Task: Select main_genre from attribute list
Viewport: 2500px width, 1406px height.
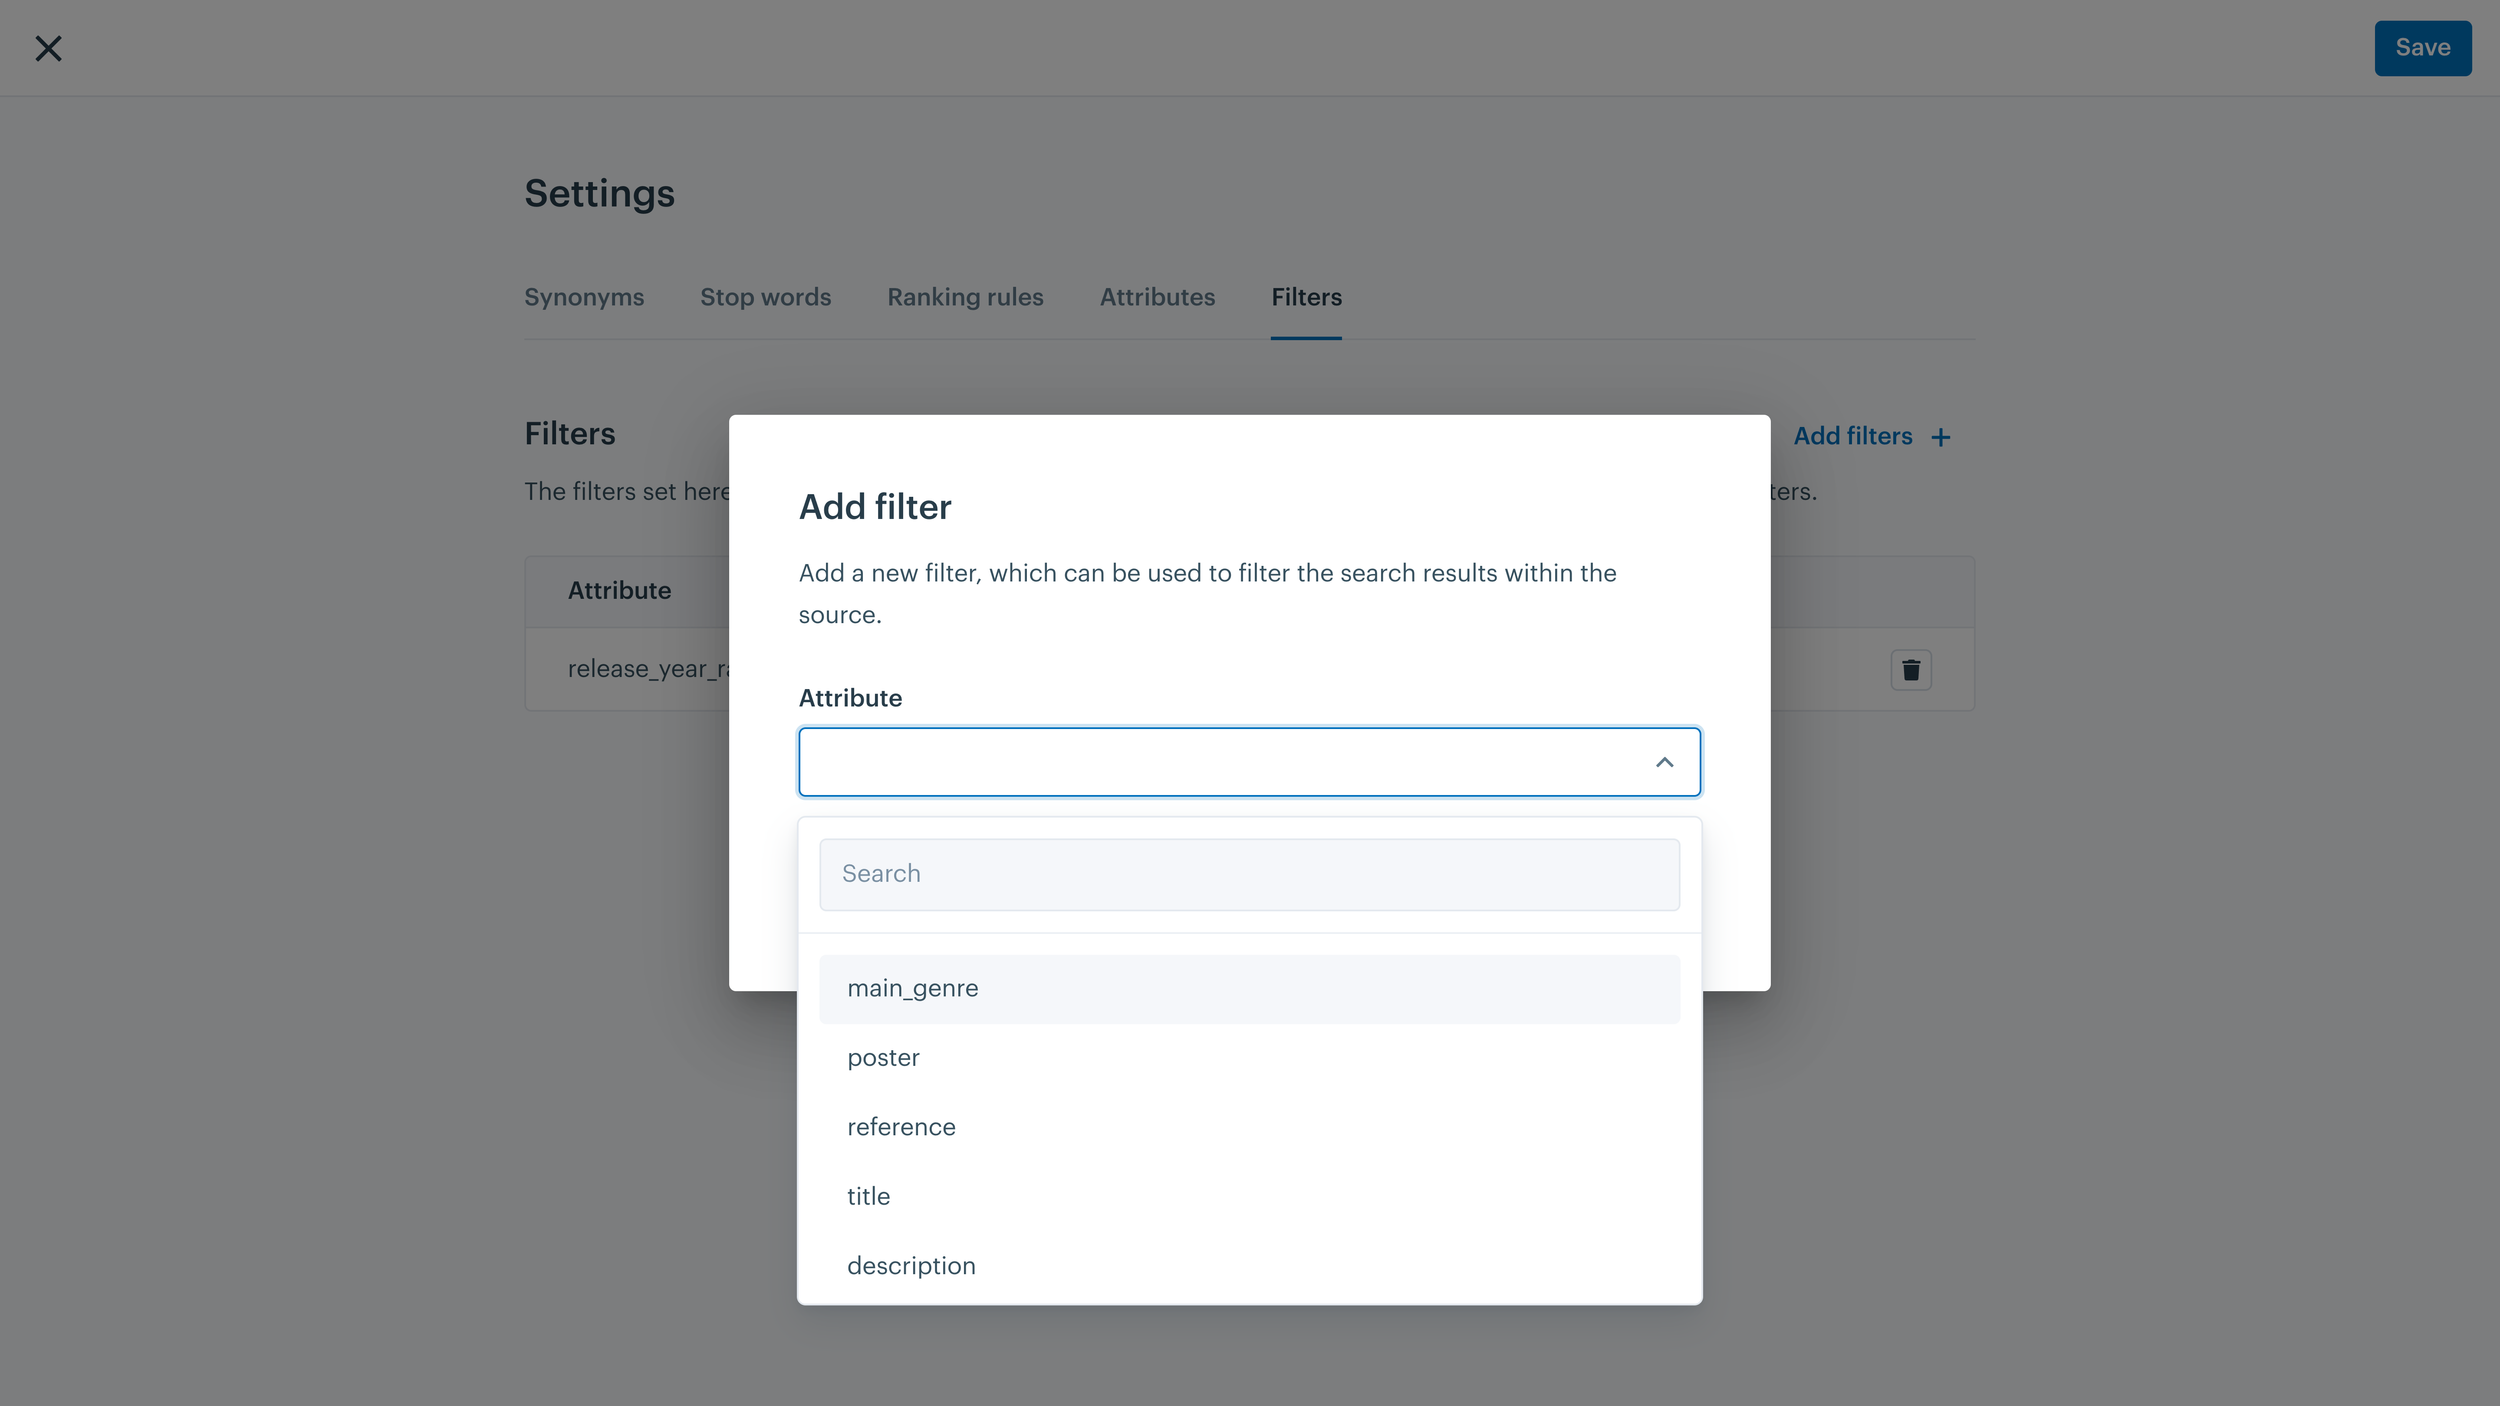Action: point(912,988)
